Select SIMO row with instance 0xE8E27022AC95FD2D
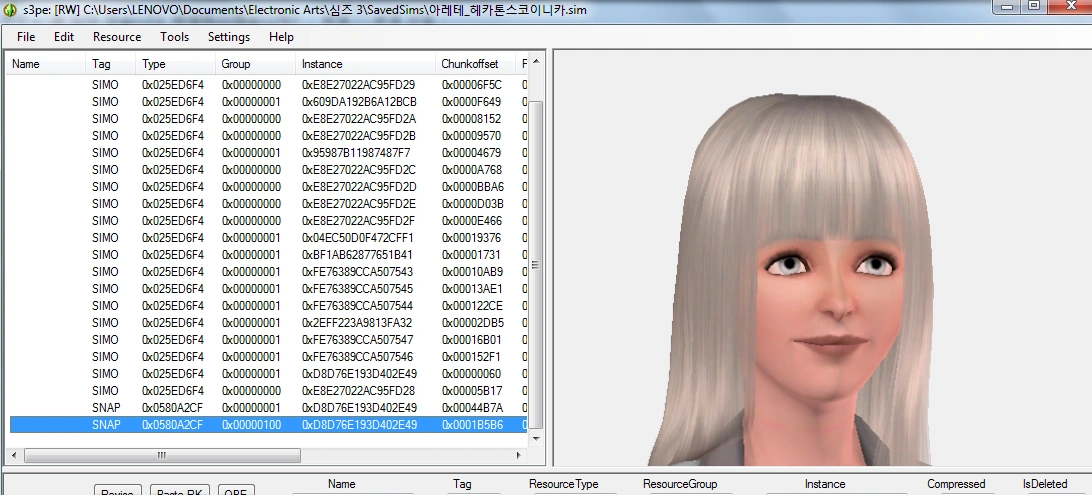The height and width of the screenshot is (495, 1092). pyautogui.click(x=268, y=187)
